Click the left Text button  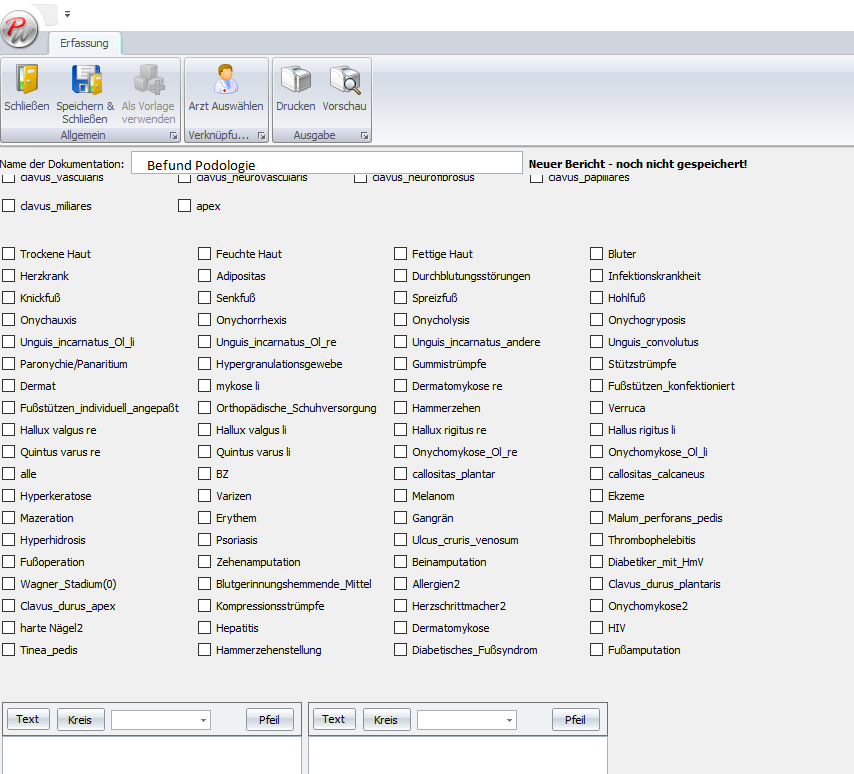[x=28, y=719]
